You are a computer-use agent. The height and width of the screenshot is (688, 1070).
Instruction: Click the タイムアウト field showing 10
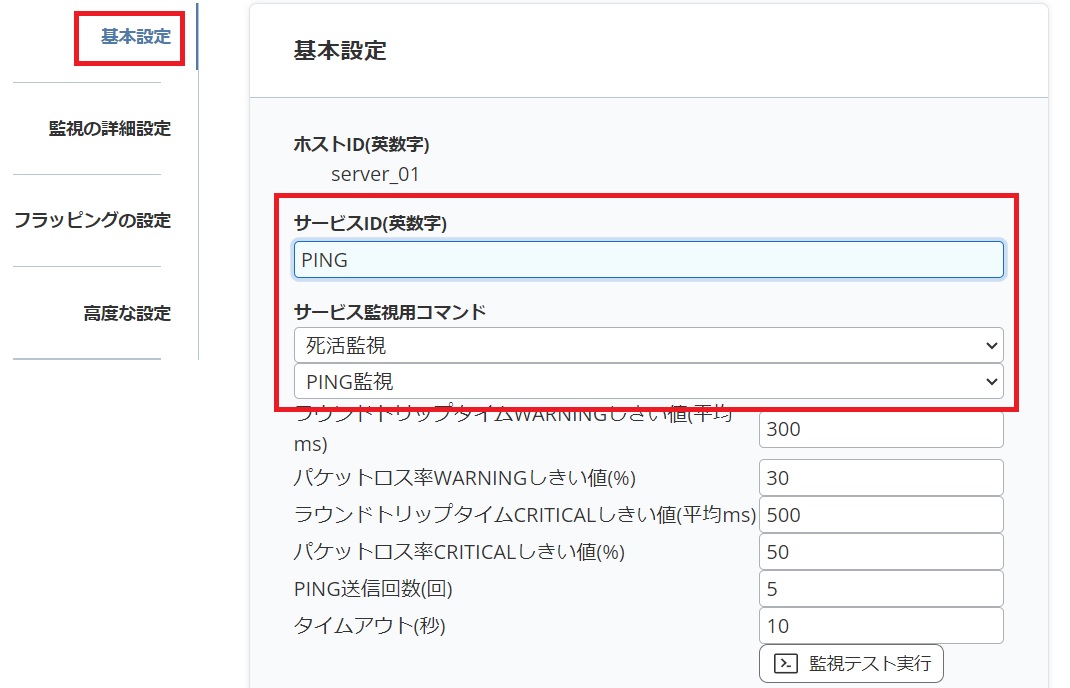pyautogui.click(x=880, y=625)
